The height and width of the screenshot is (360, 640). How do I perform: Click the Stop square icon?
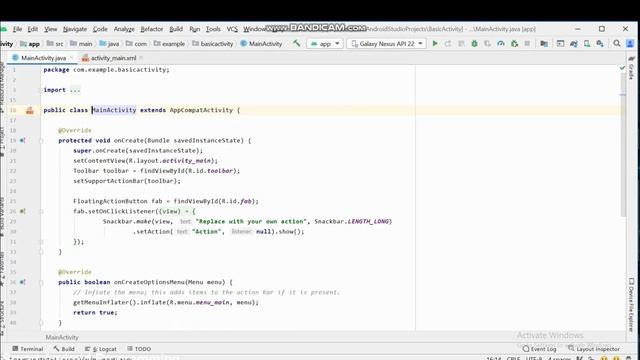pos(527,43)
